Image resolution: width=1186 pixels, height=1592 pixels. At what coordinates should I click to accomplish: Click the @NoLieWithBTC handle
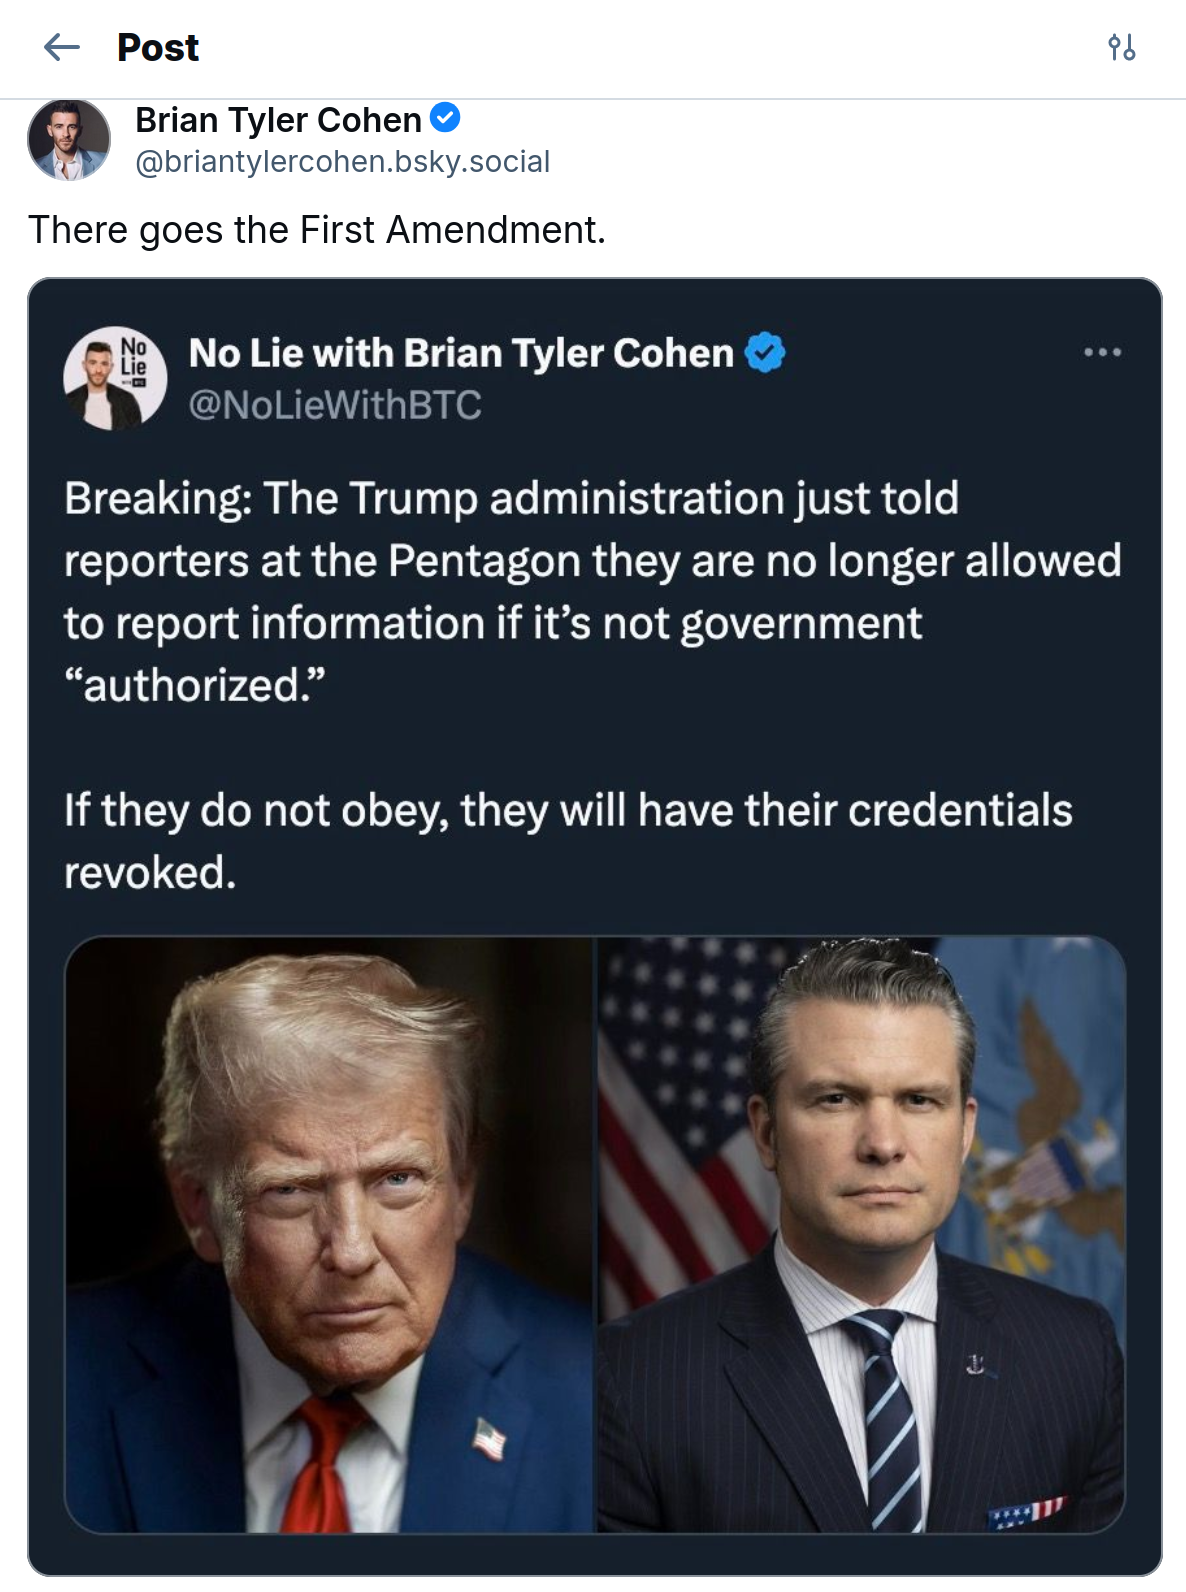335,405
